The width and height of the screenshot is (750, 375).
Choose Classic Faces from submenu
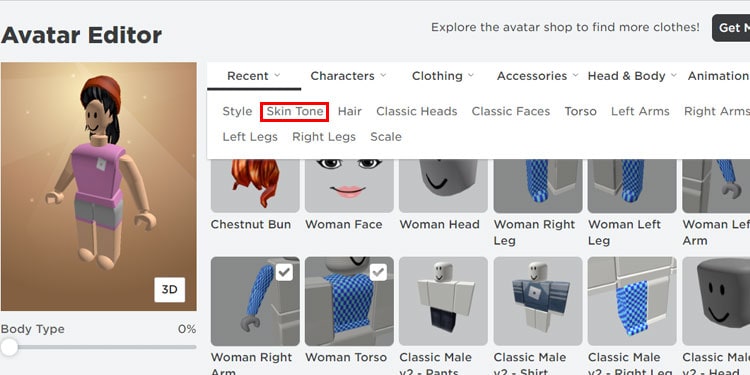pos(511,111)
